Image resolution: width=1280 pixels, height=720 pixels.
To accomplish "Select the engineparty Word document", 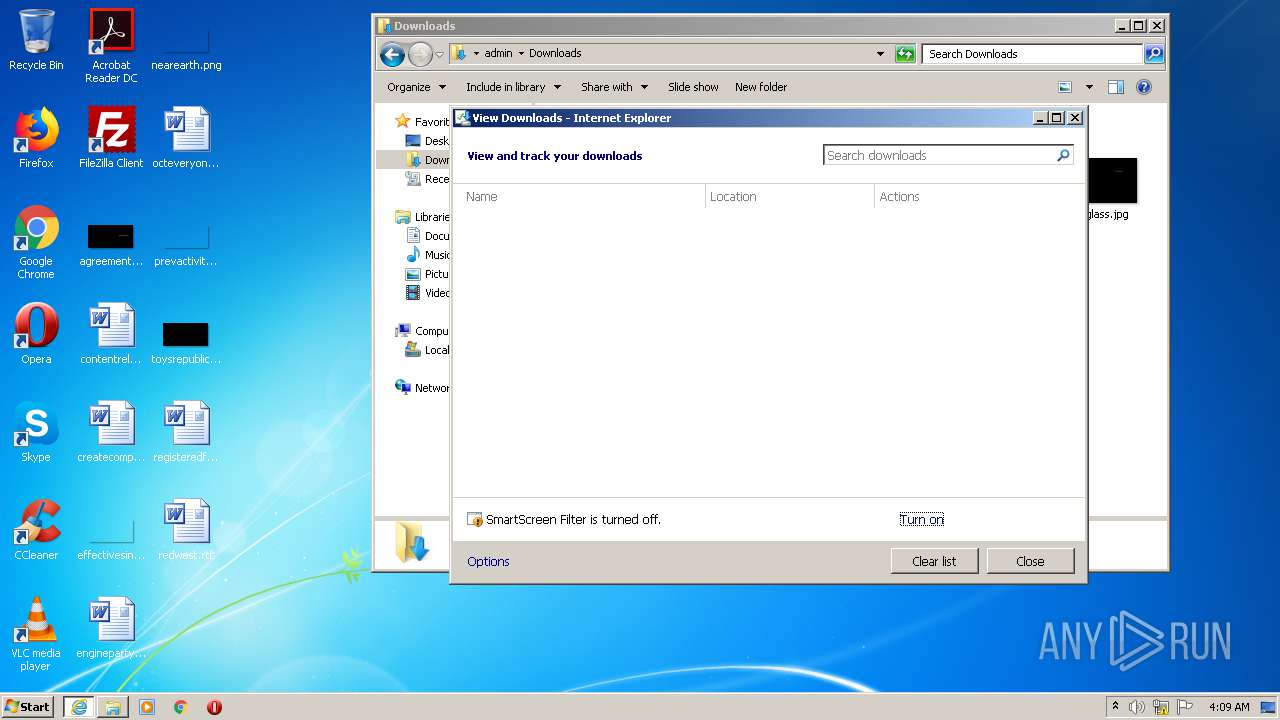I will pyautogui.click(x=111, y=628).
